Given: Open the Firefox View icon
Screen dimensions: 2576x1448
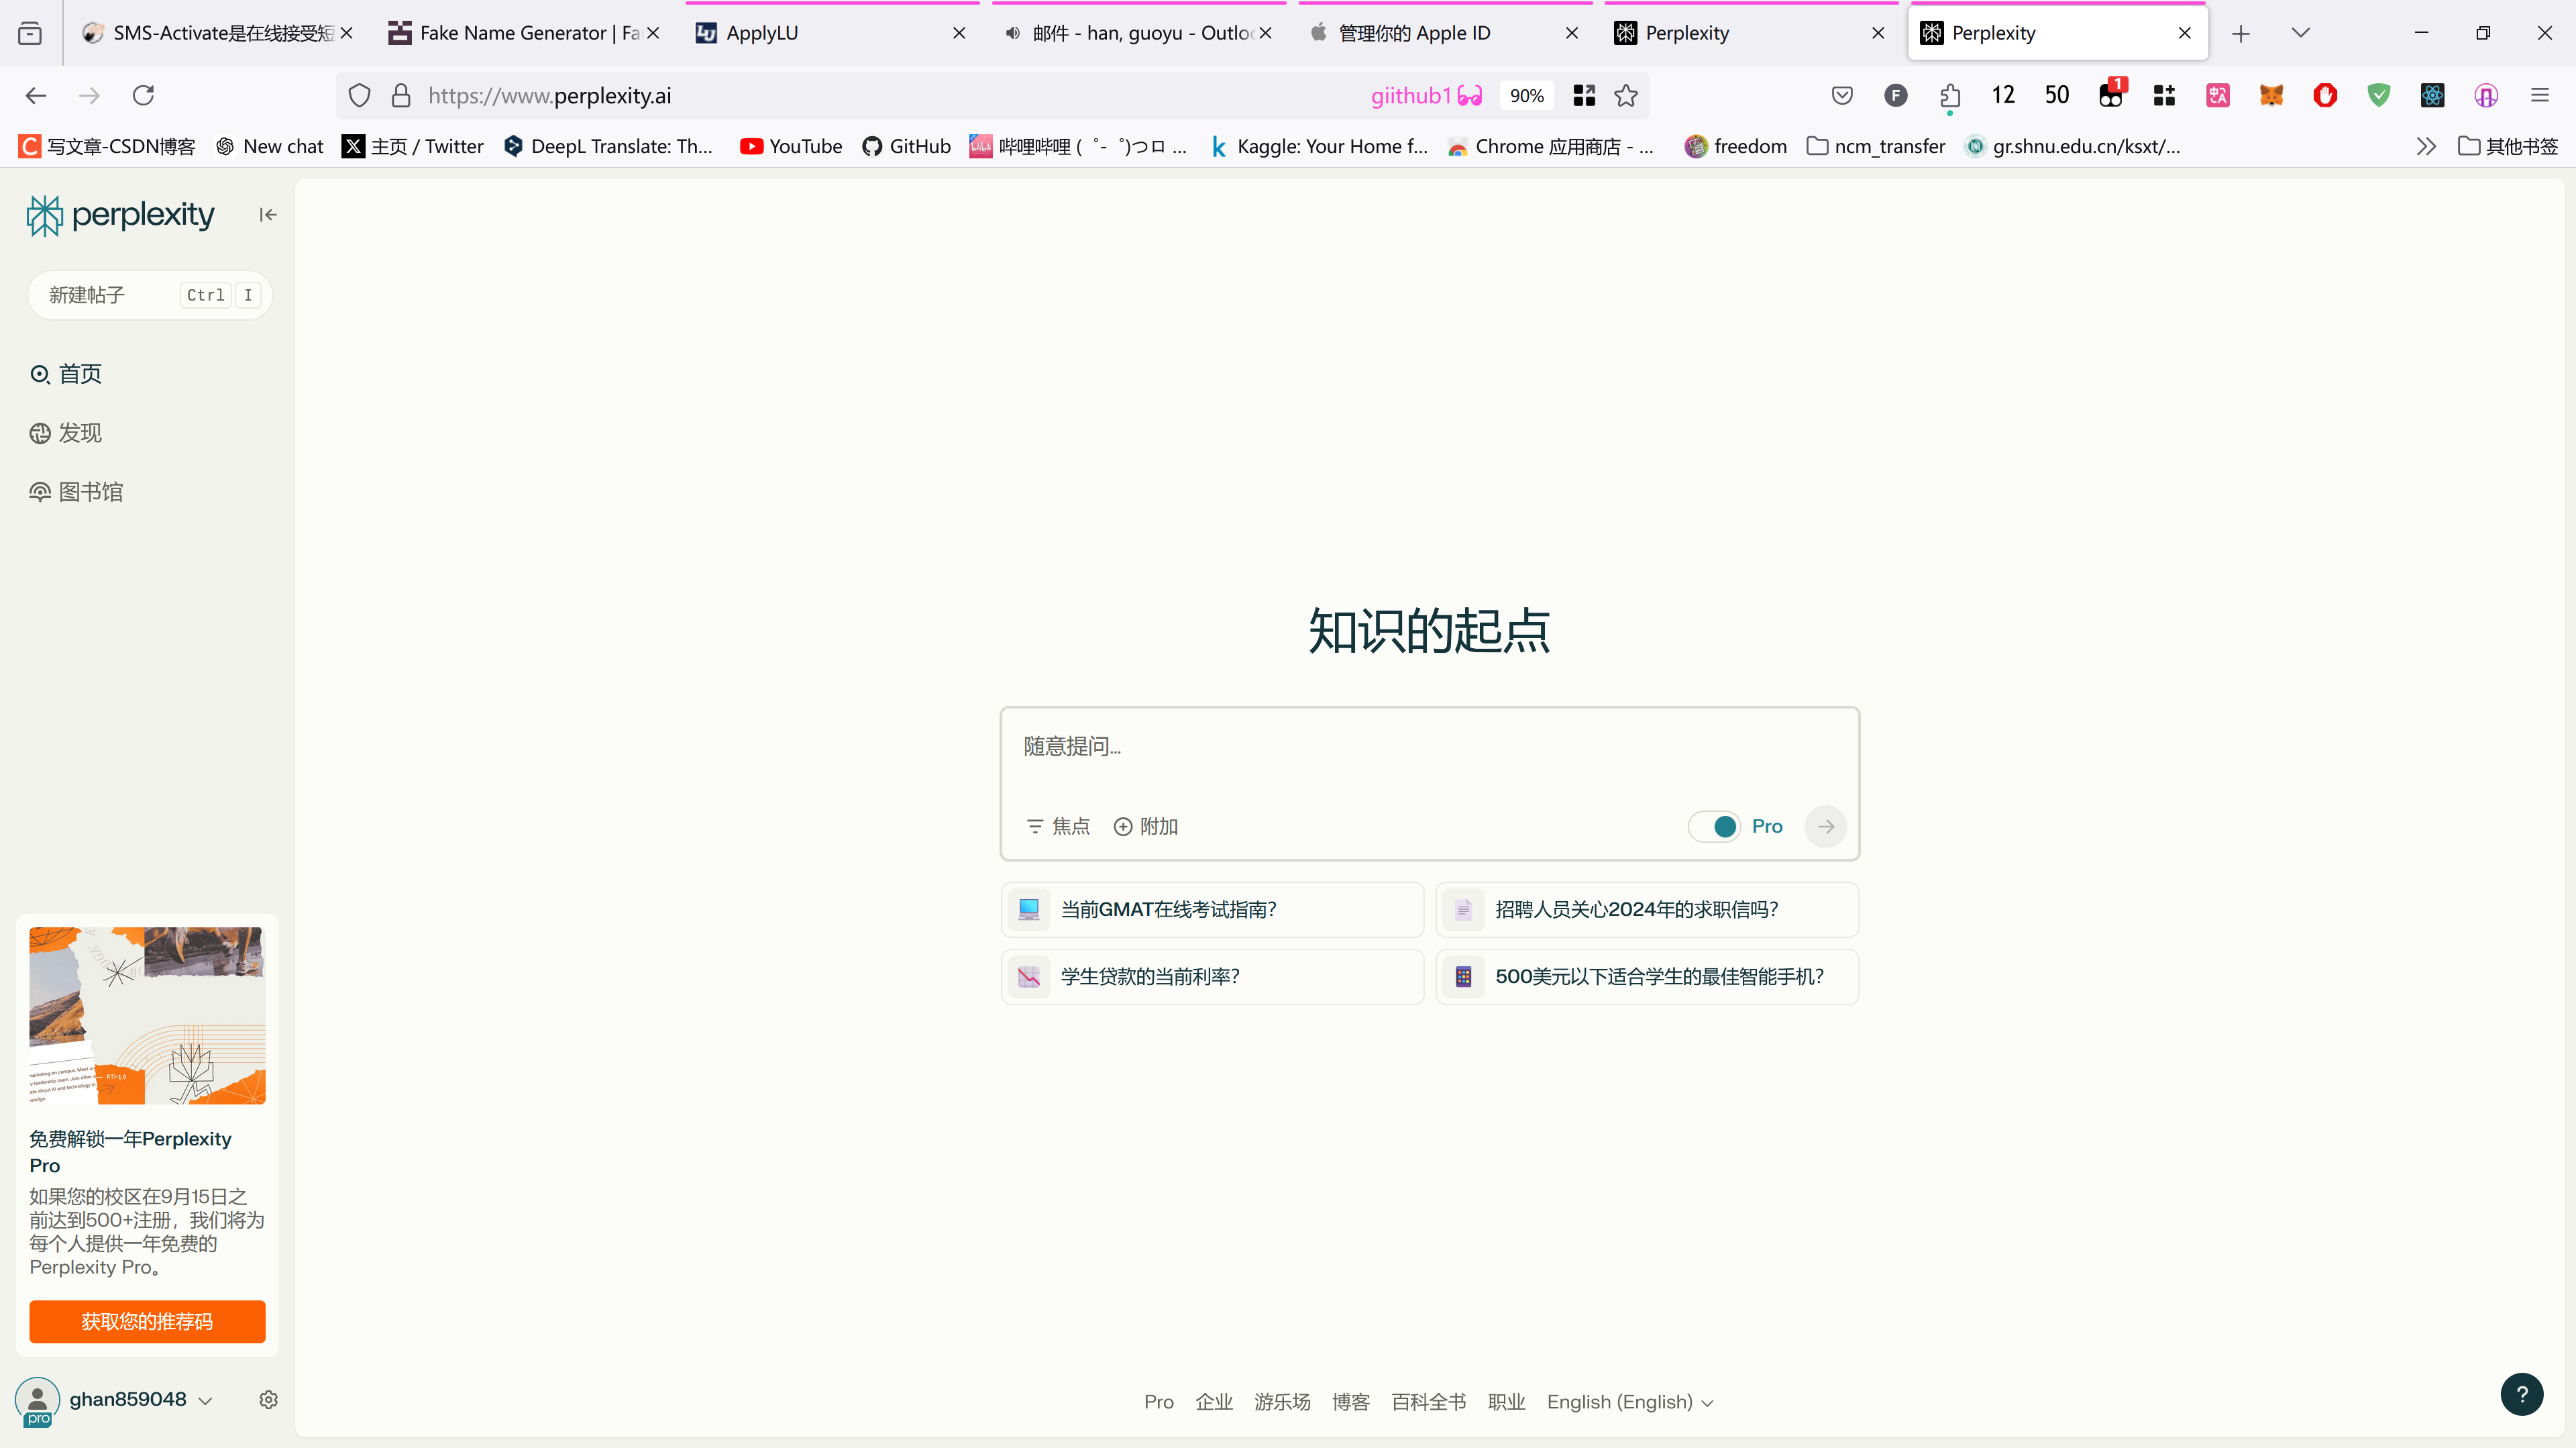Looking at the screenshot, I should [x=30, y=33].
